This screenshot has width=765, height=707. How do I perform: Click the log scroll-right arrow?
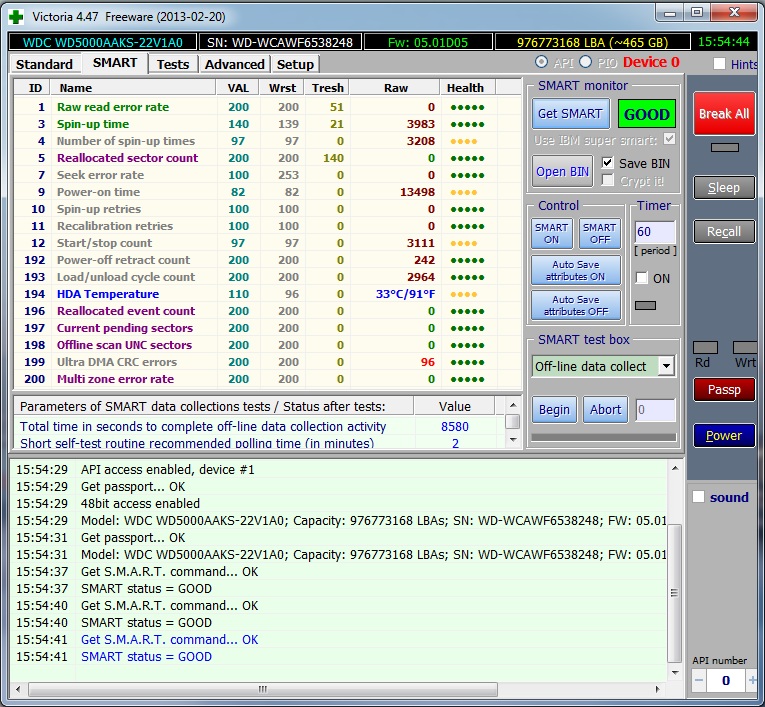point(657,689)
